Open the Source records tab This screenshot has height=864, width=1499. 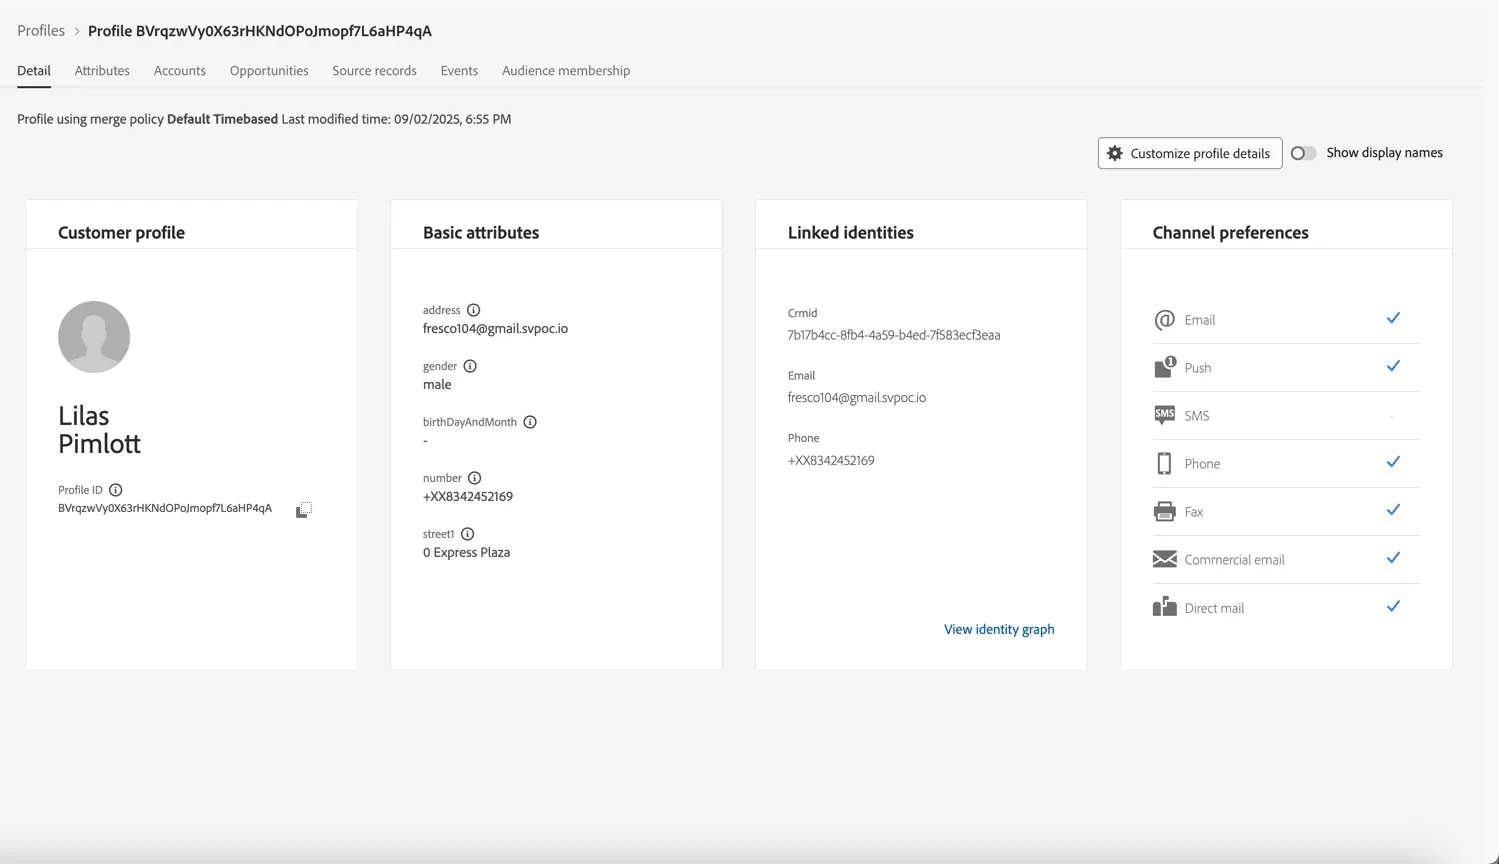tap(374, 71)
